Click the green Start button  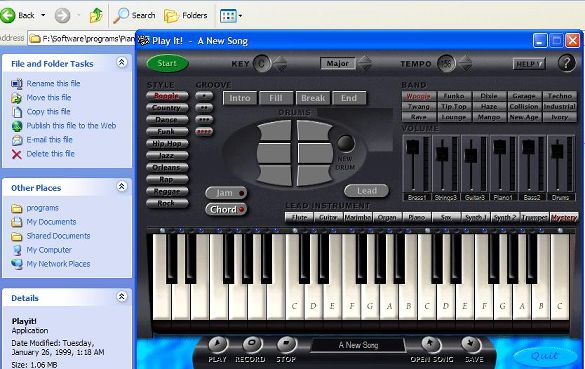[x=167, y=63]
